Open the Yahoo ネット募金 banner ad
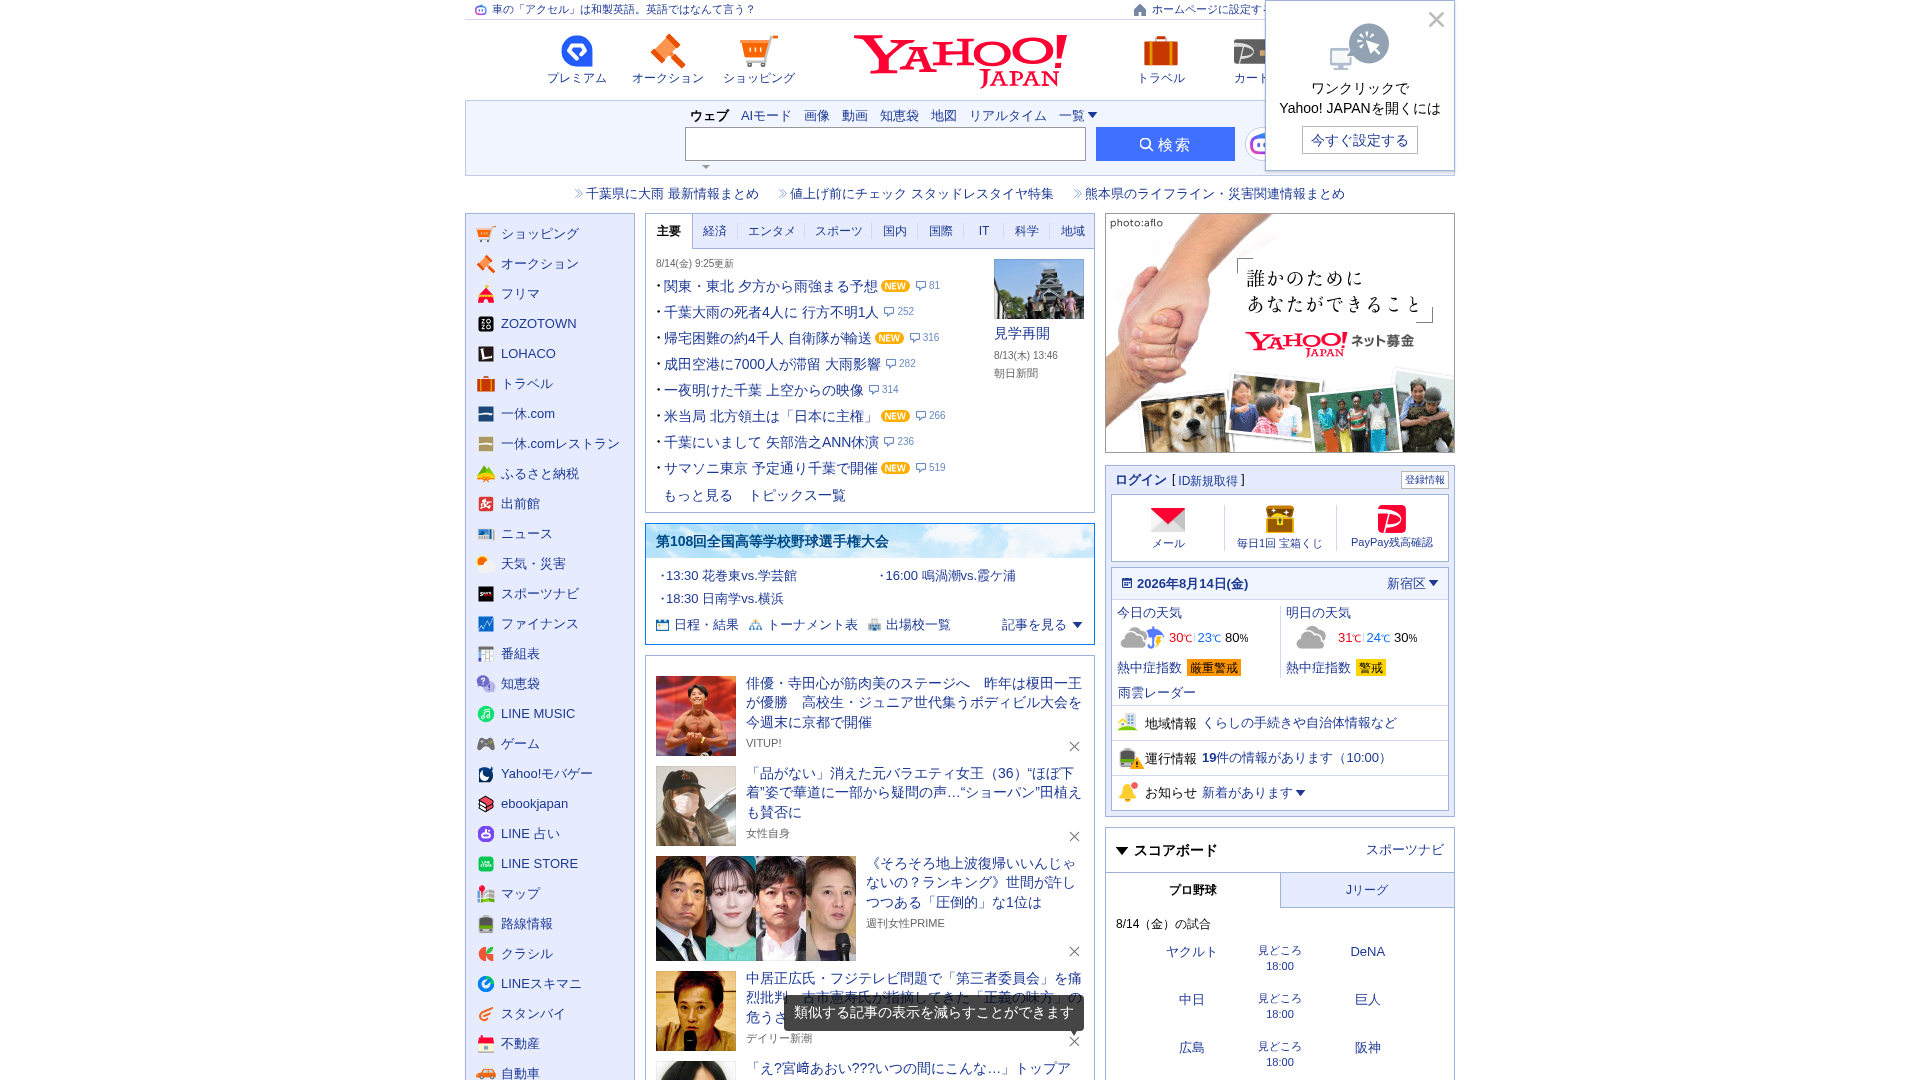1920x1080 pixels. (1280, 333)
